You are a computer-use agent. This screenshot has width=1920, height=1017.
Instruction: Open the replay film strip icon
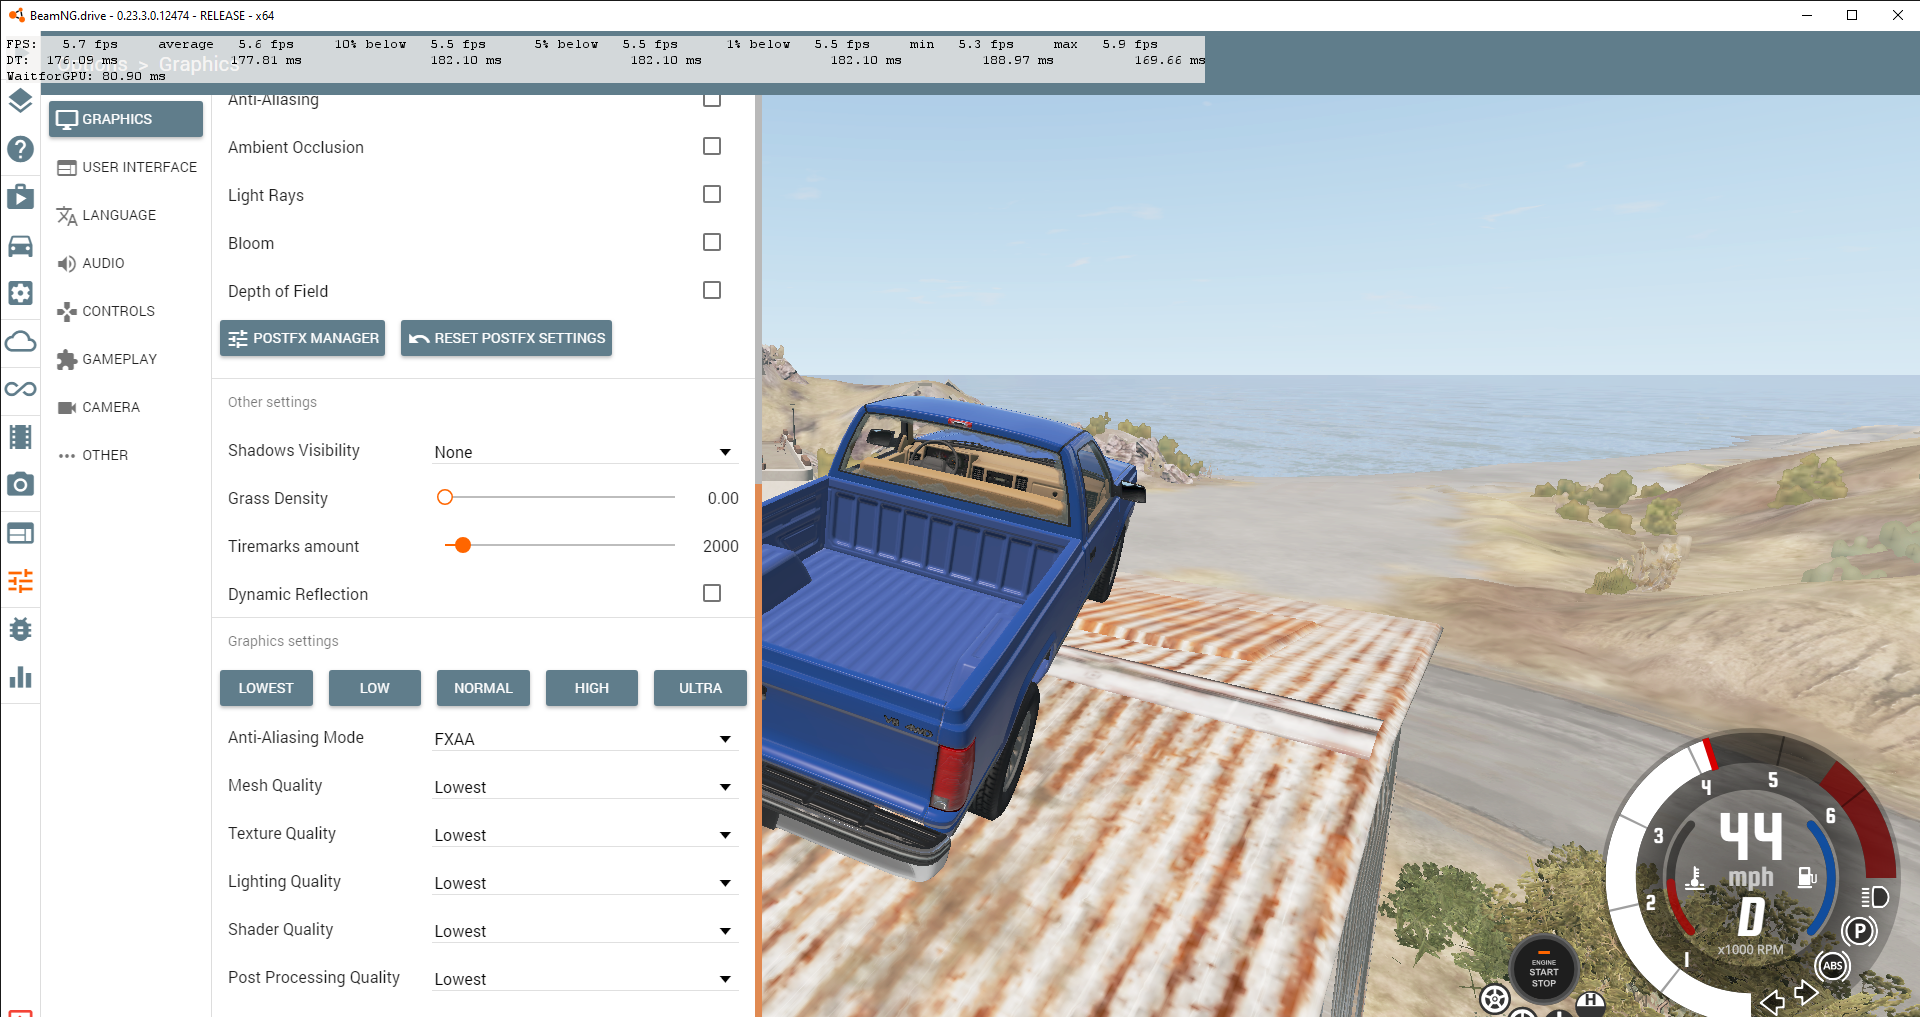coord(20,437)
